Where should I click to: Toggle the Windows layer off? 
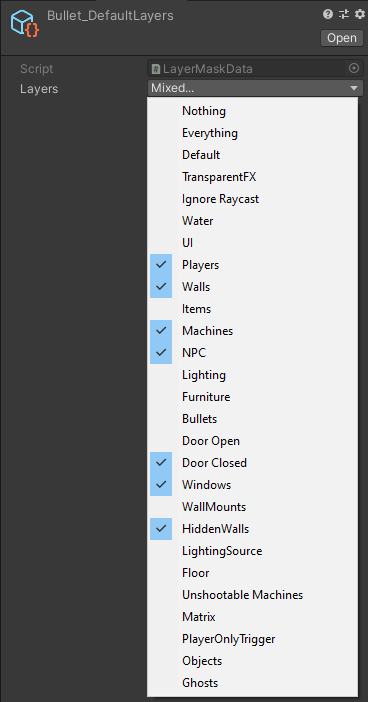point(254,485)
